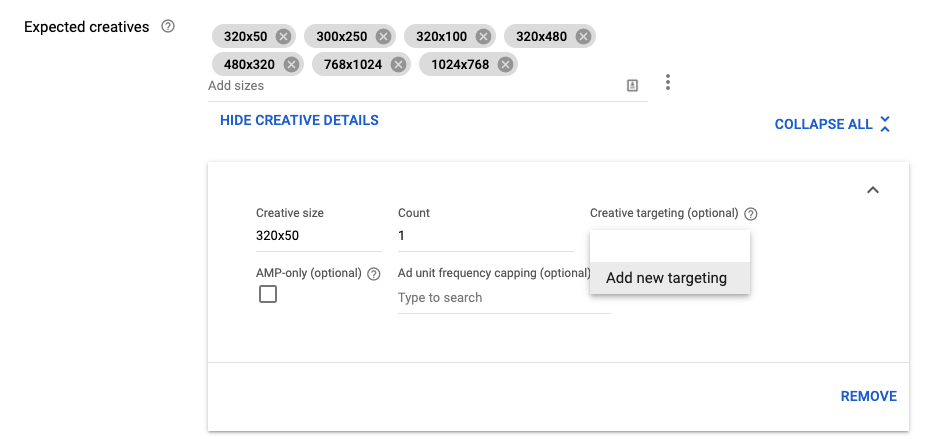Image resolution: width=932 pixels, height=439 pixels.
Task: Open the three-dot more options menu
Action: (x=668, y=83)
